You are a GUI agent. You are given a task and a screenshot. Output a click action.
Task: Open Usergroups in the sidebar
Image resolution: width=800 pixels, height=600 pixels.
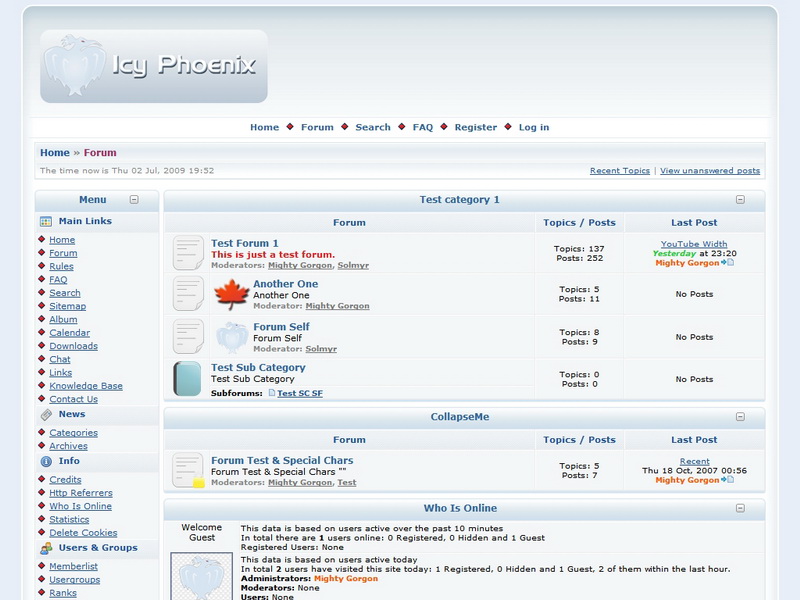(74, 580)
